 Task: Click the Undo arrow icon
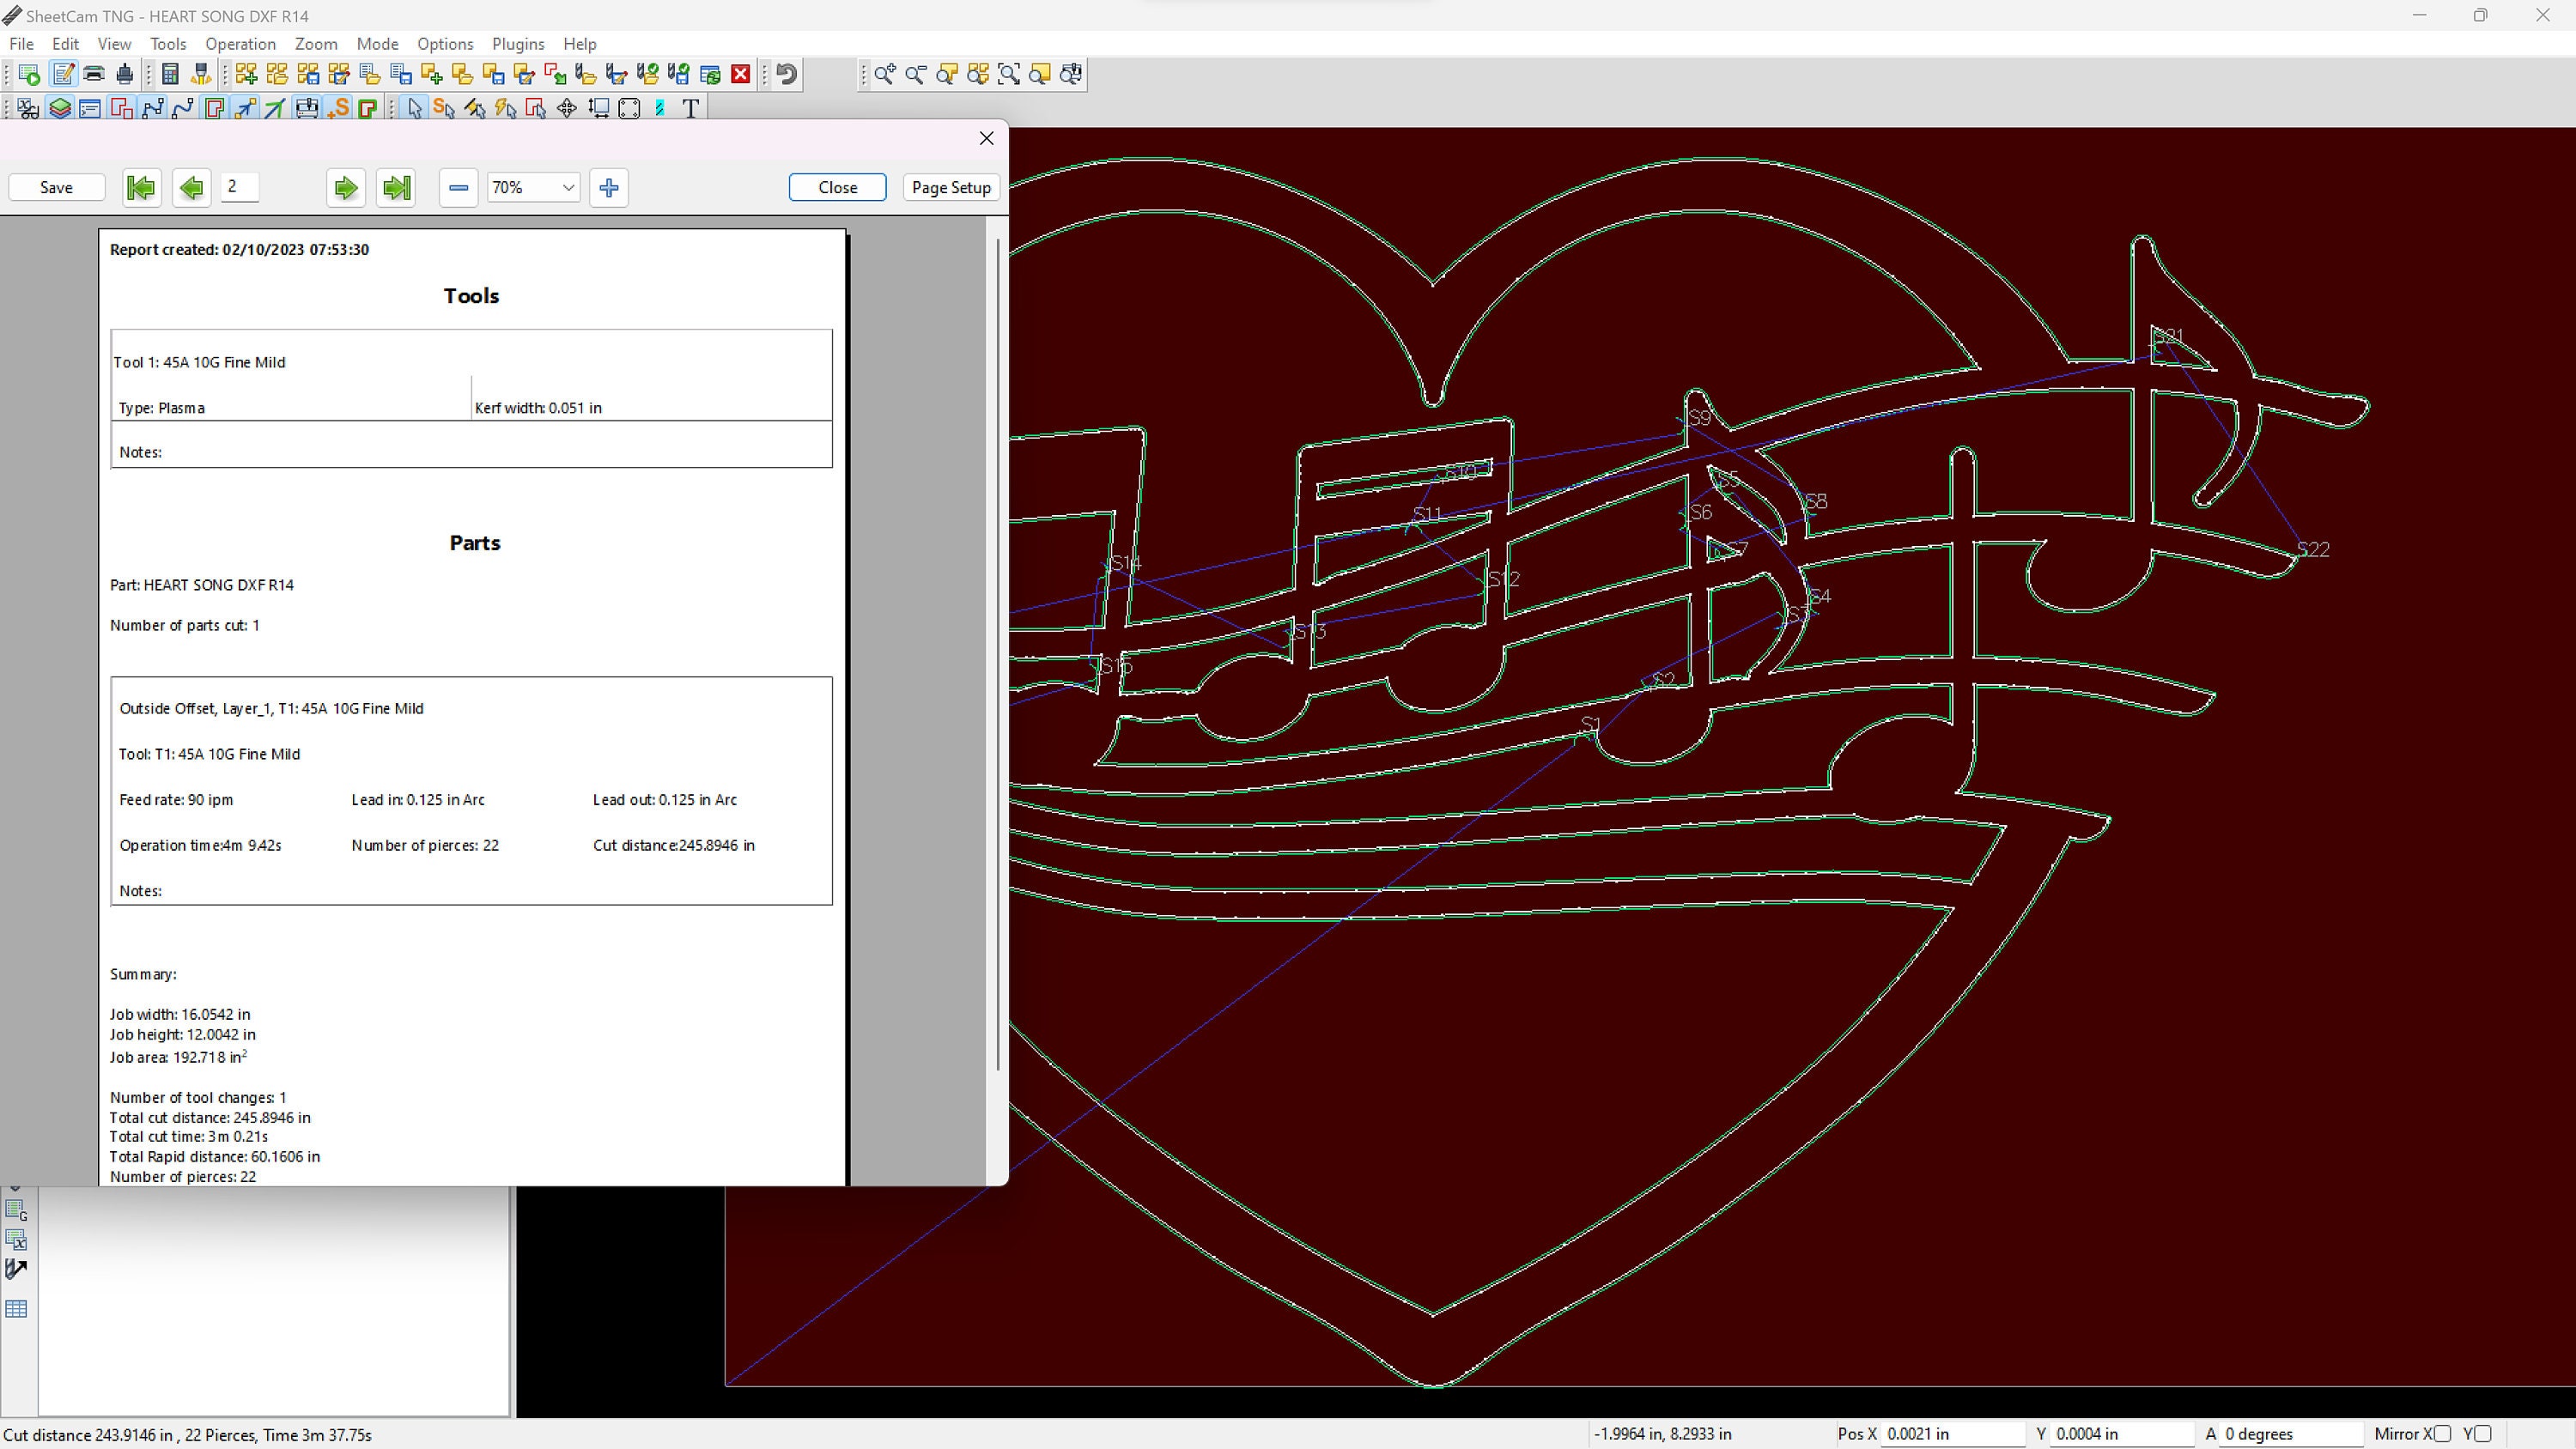click(x=785, y=74)
